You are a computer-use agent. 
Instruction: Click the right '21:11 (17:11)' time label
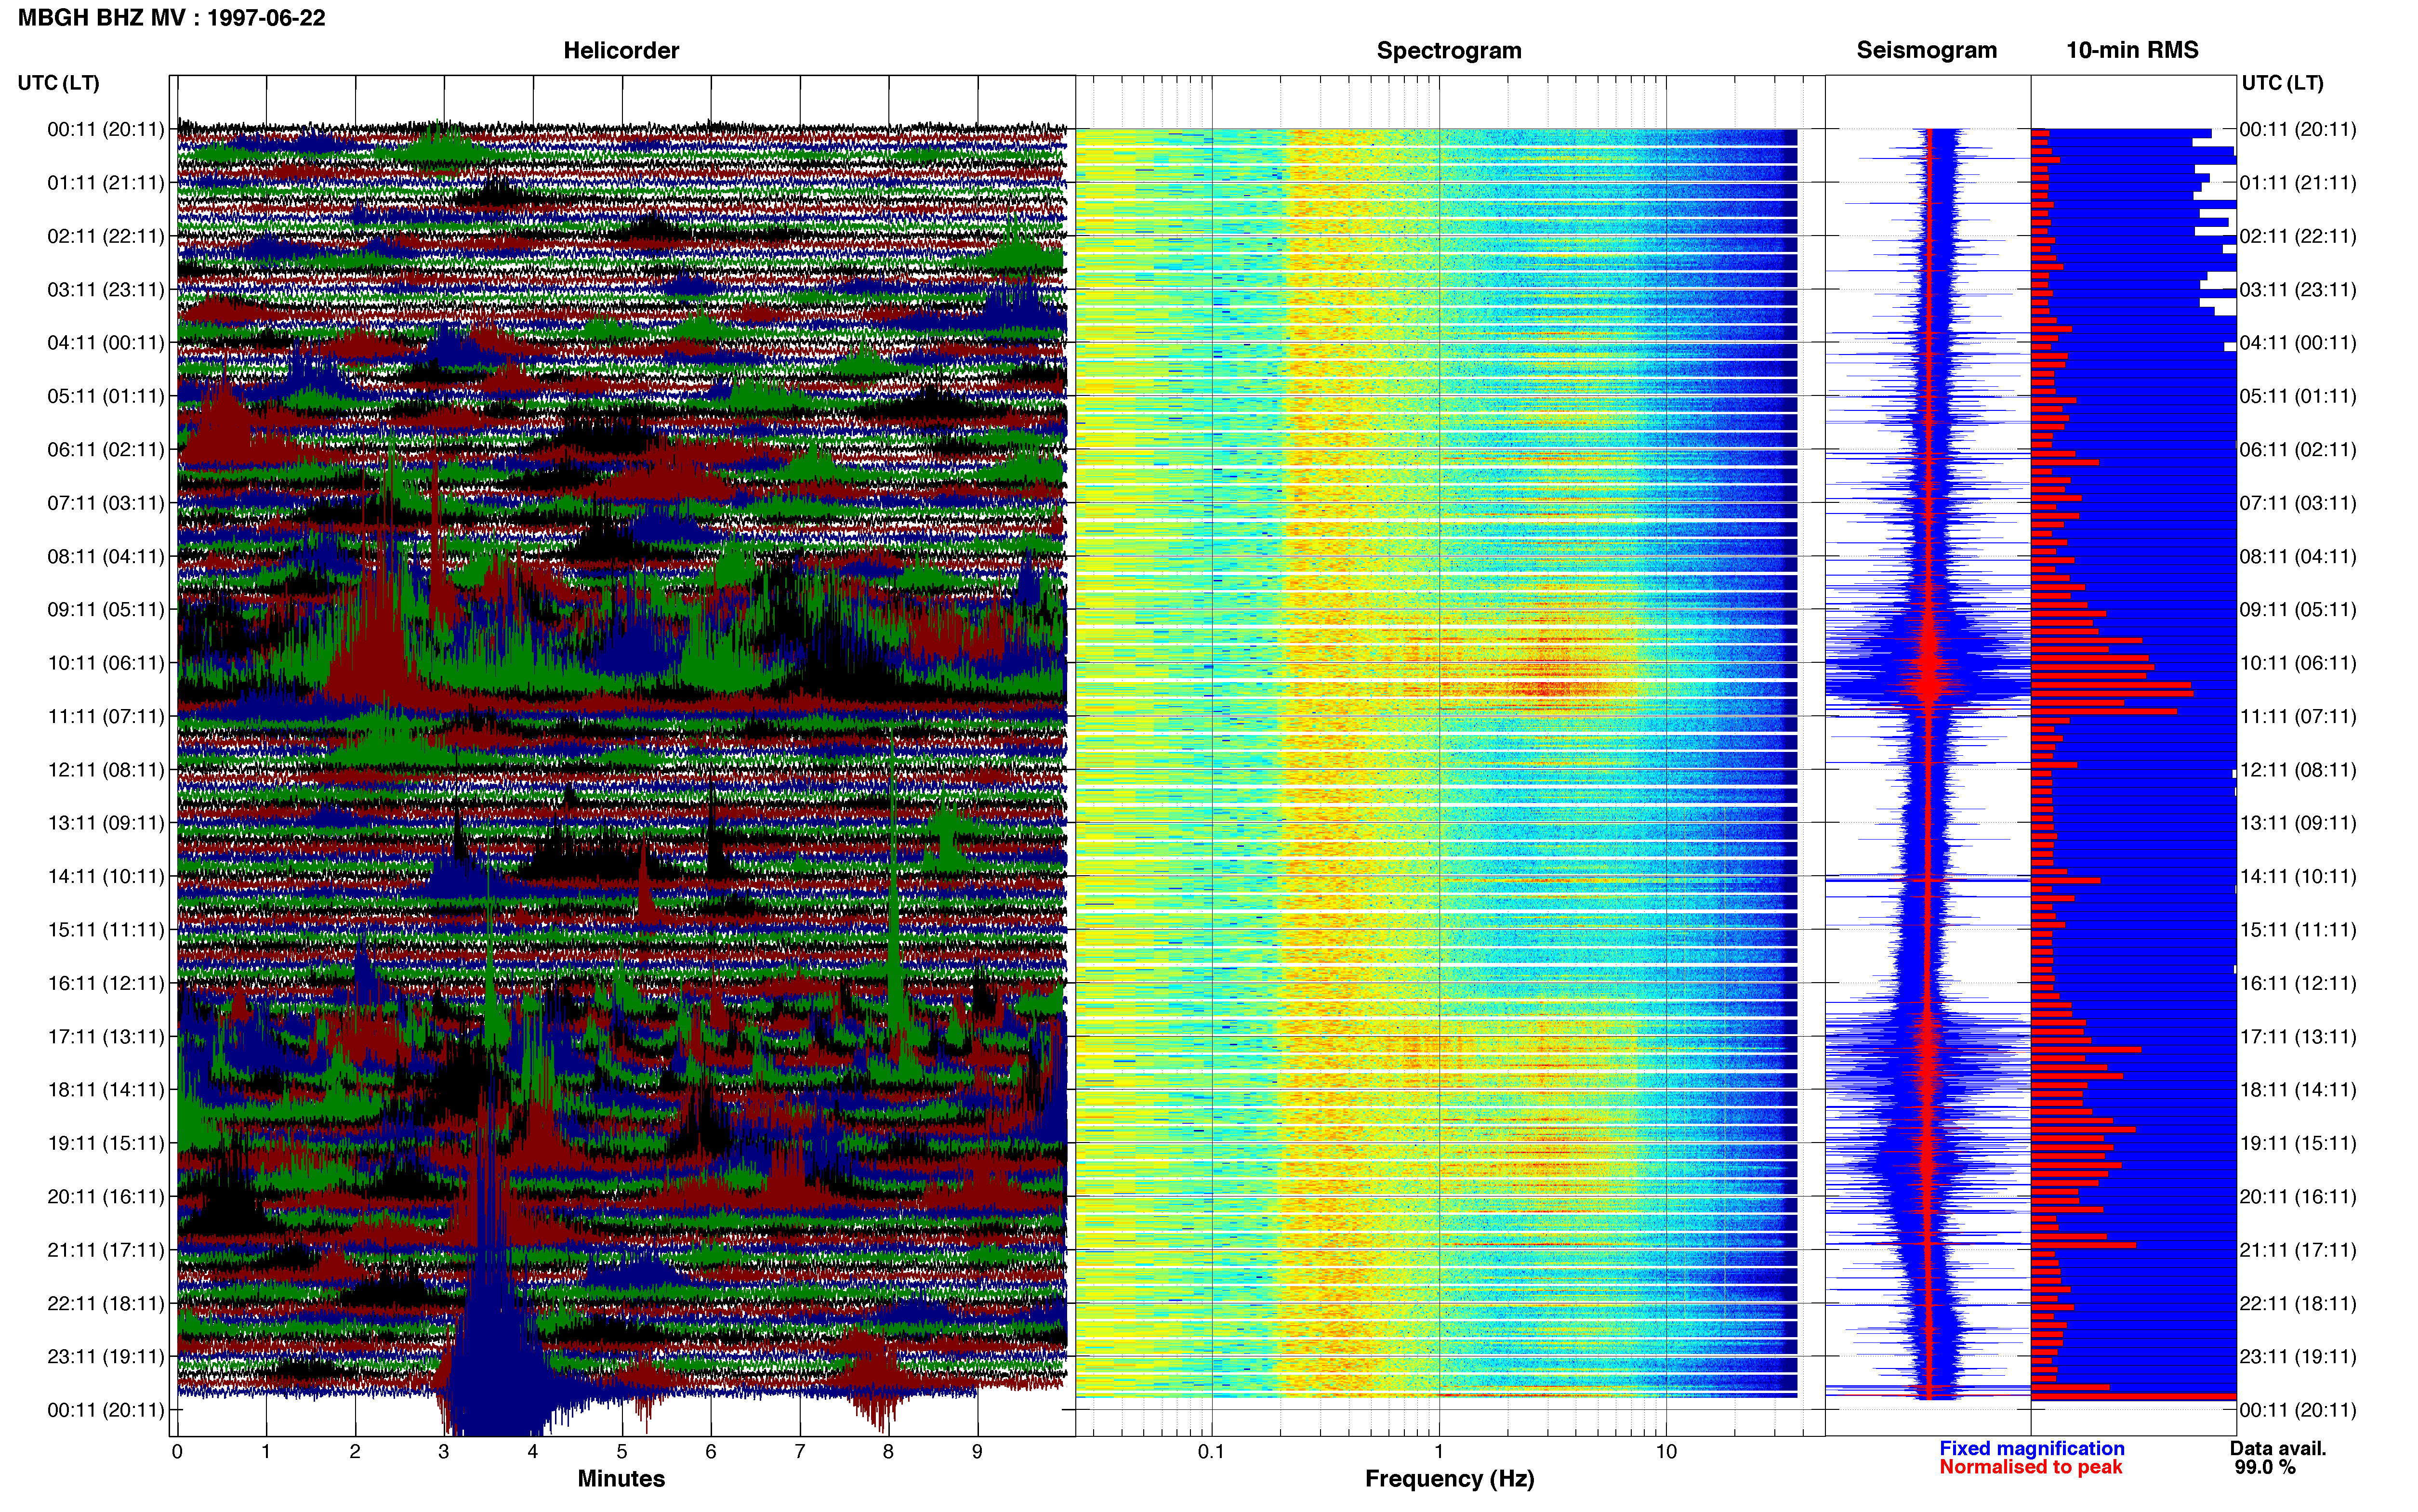(2298, 1250)
